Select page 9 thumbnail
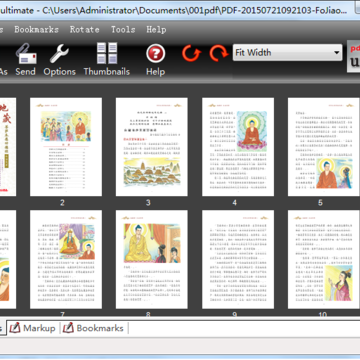This screenshot has height=360, width=360. (238, 259)
